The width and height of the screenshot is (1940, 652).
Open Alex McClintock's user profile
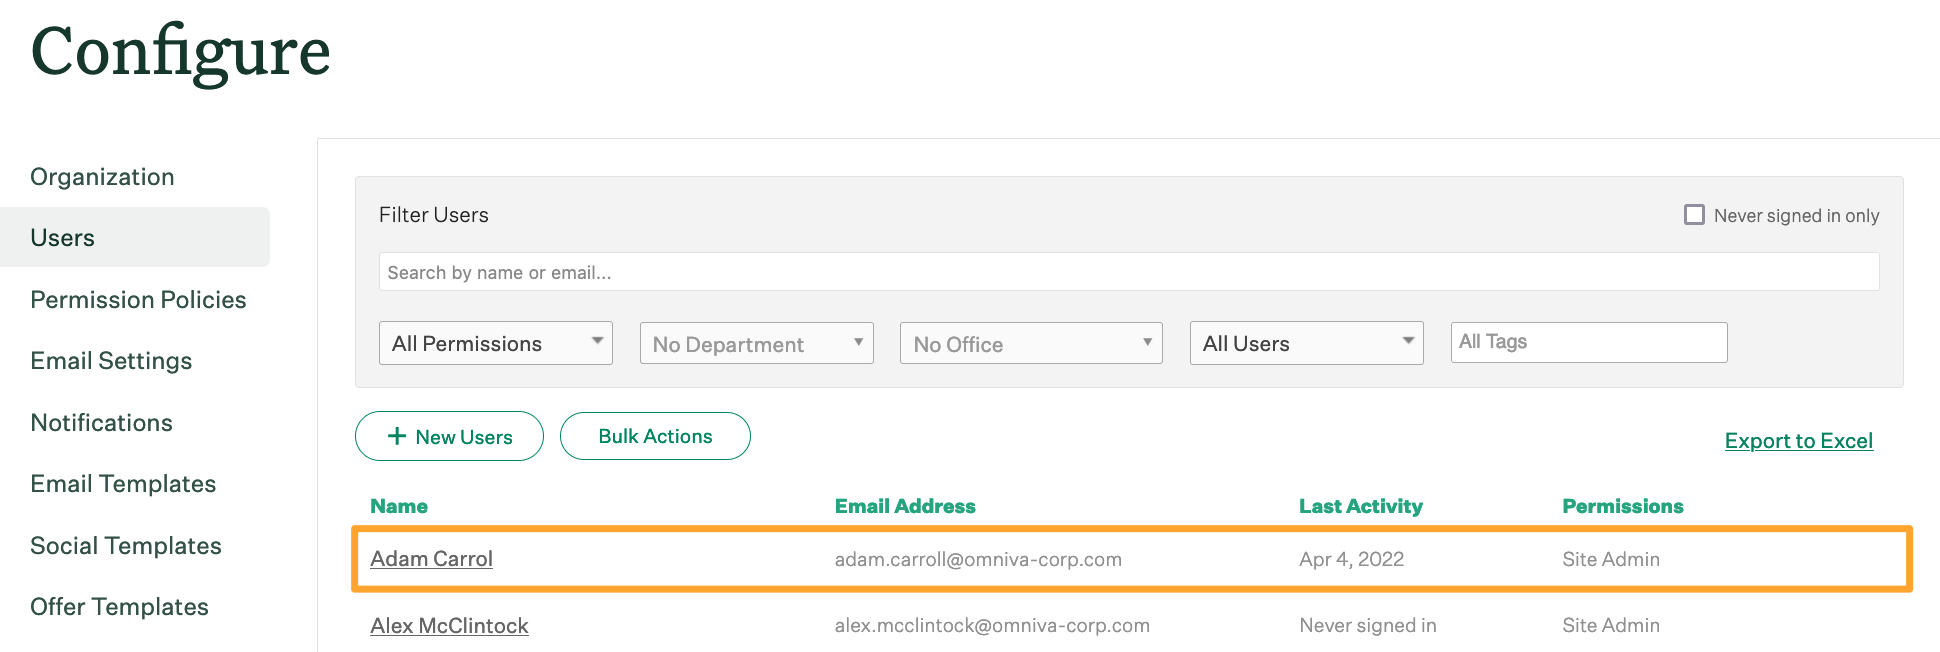click(x=449, y=624)
